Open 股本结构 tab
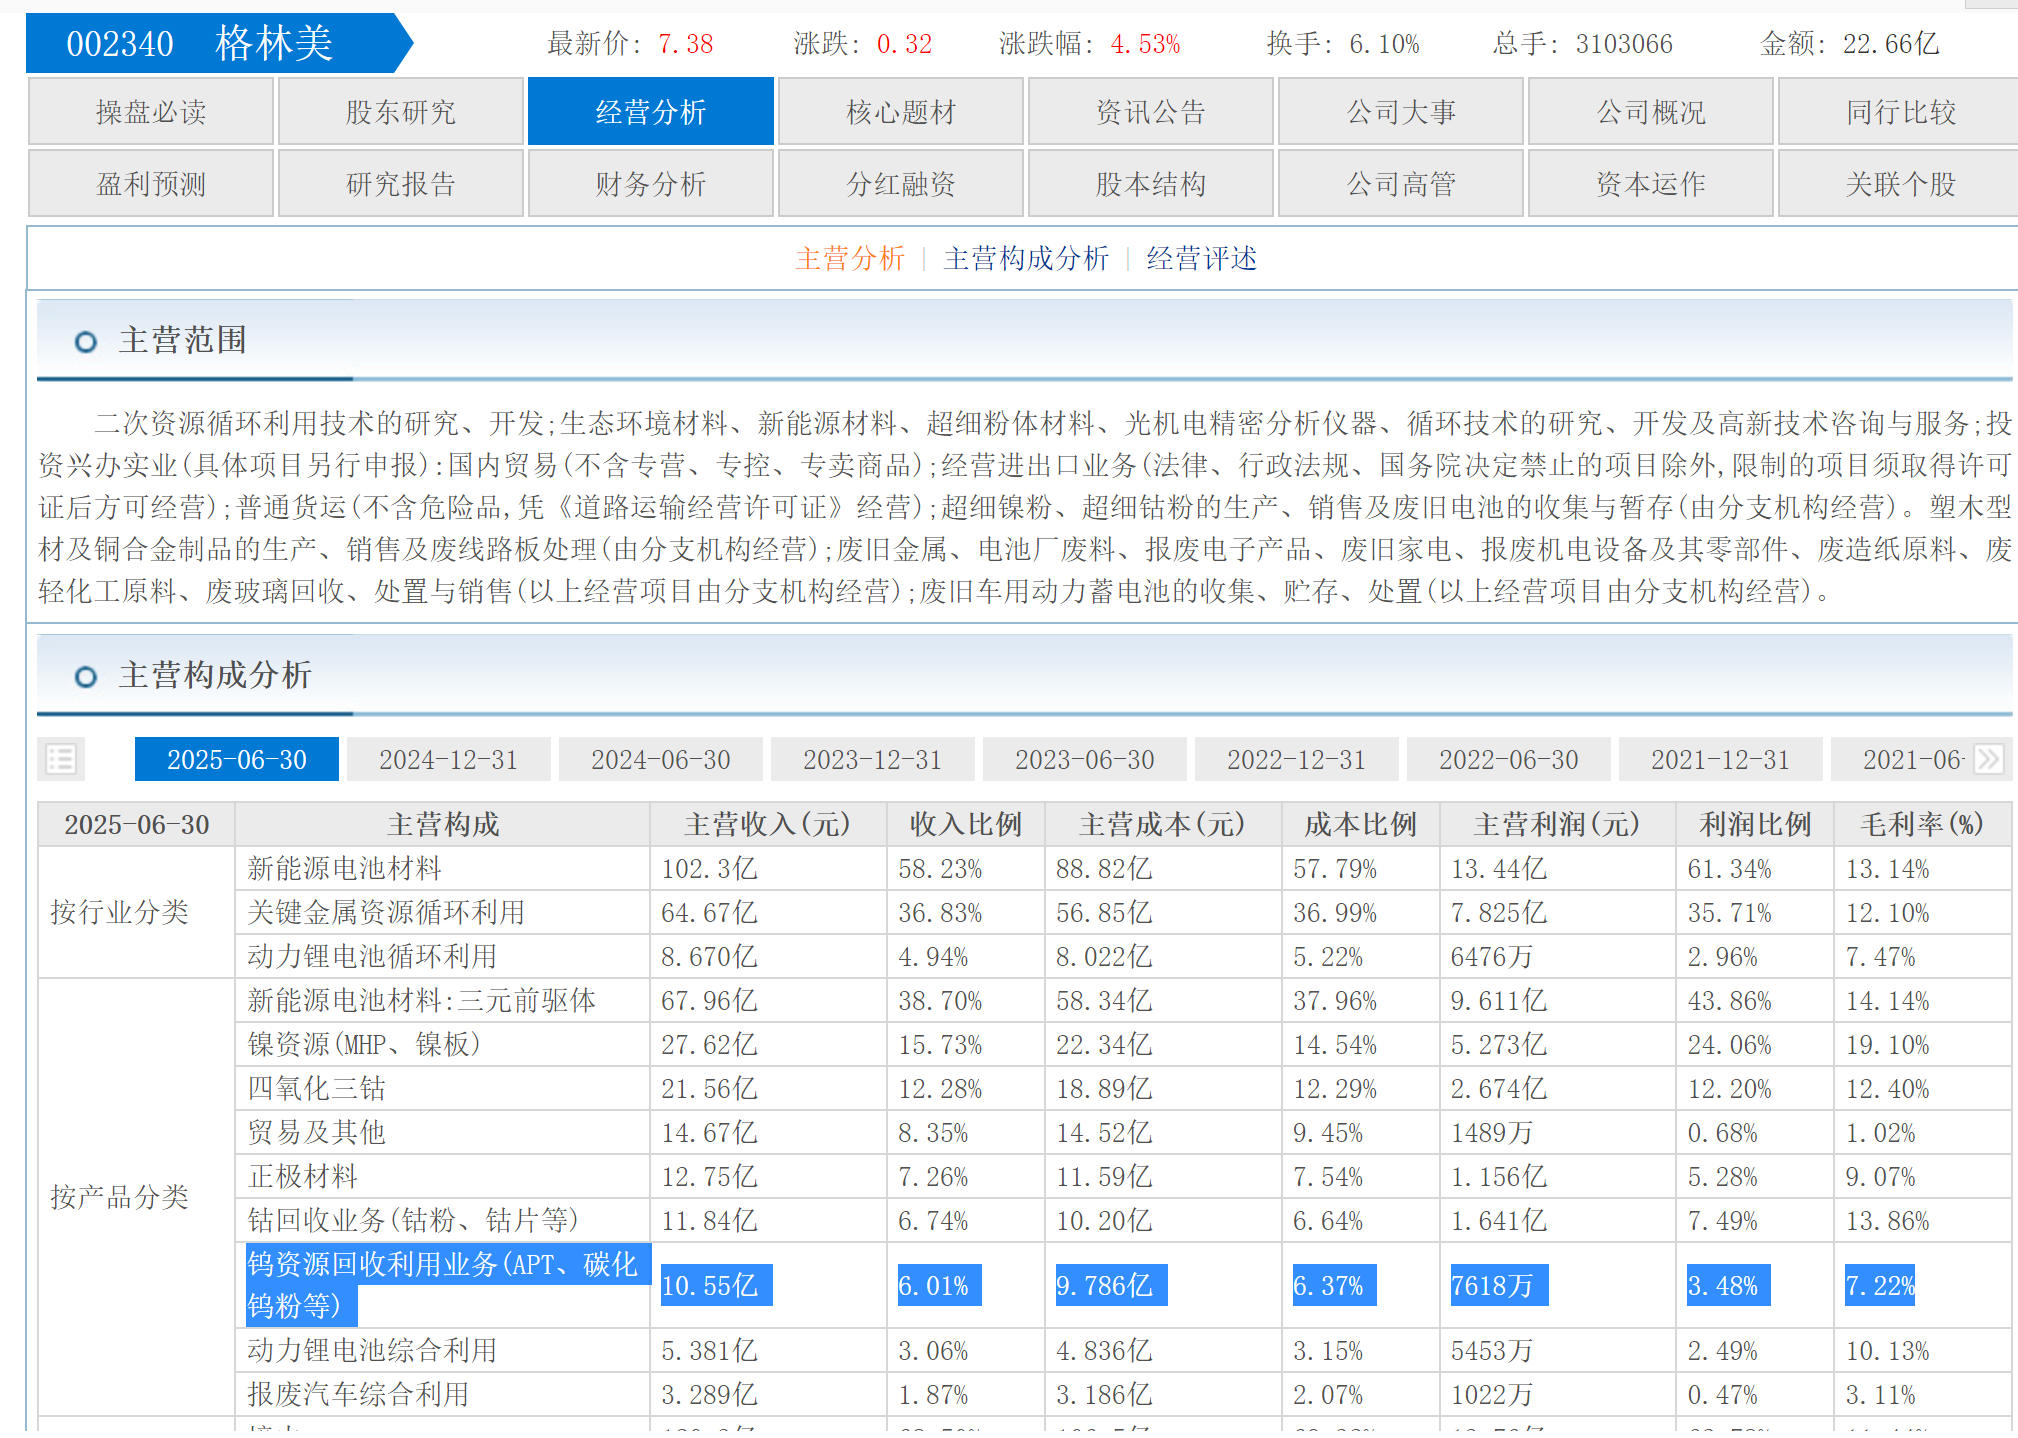This screenshot has height=1438, width=2018. 1151,184
